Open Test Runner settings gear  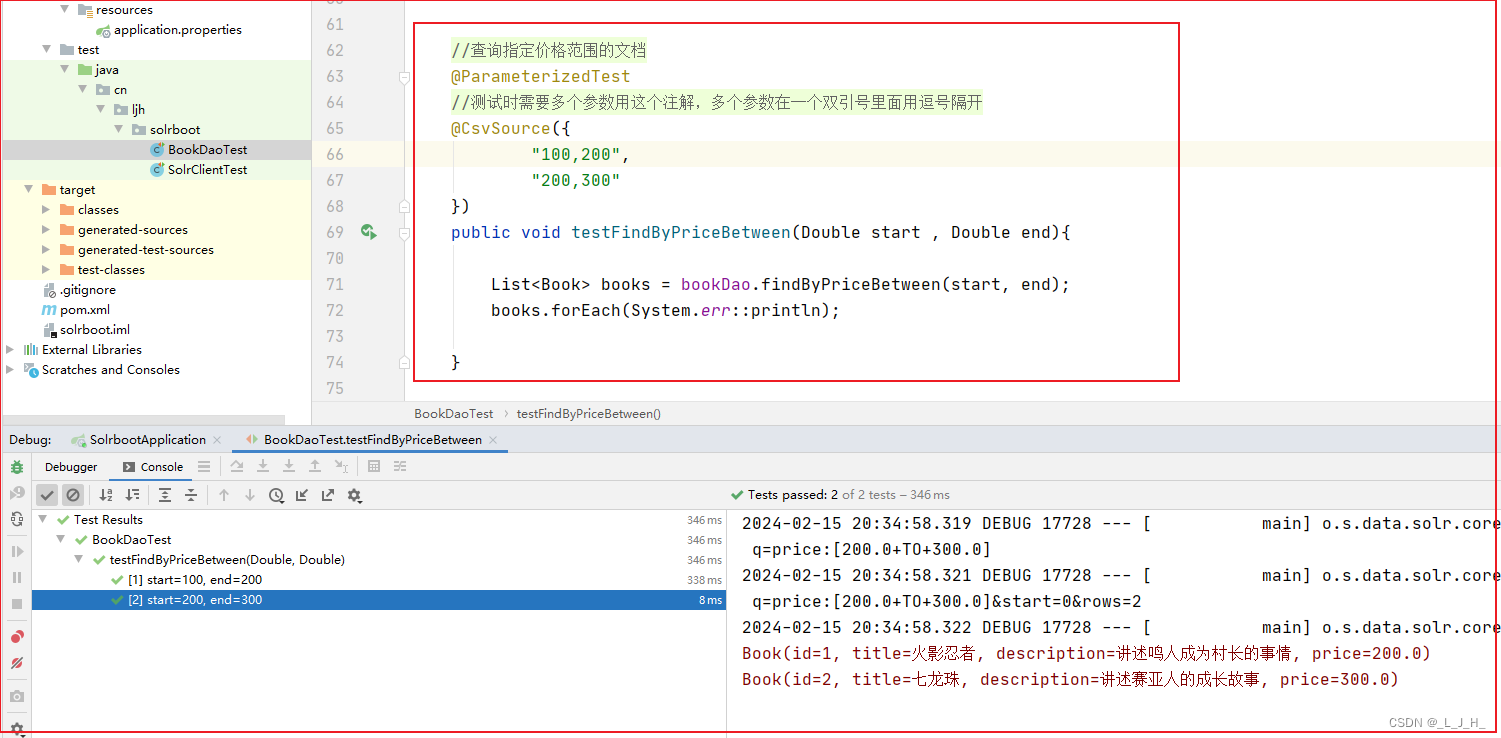click(x=355, y=494)
